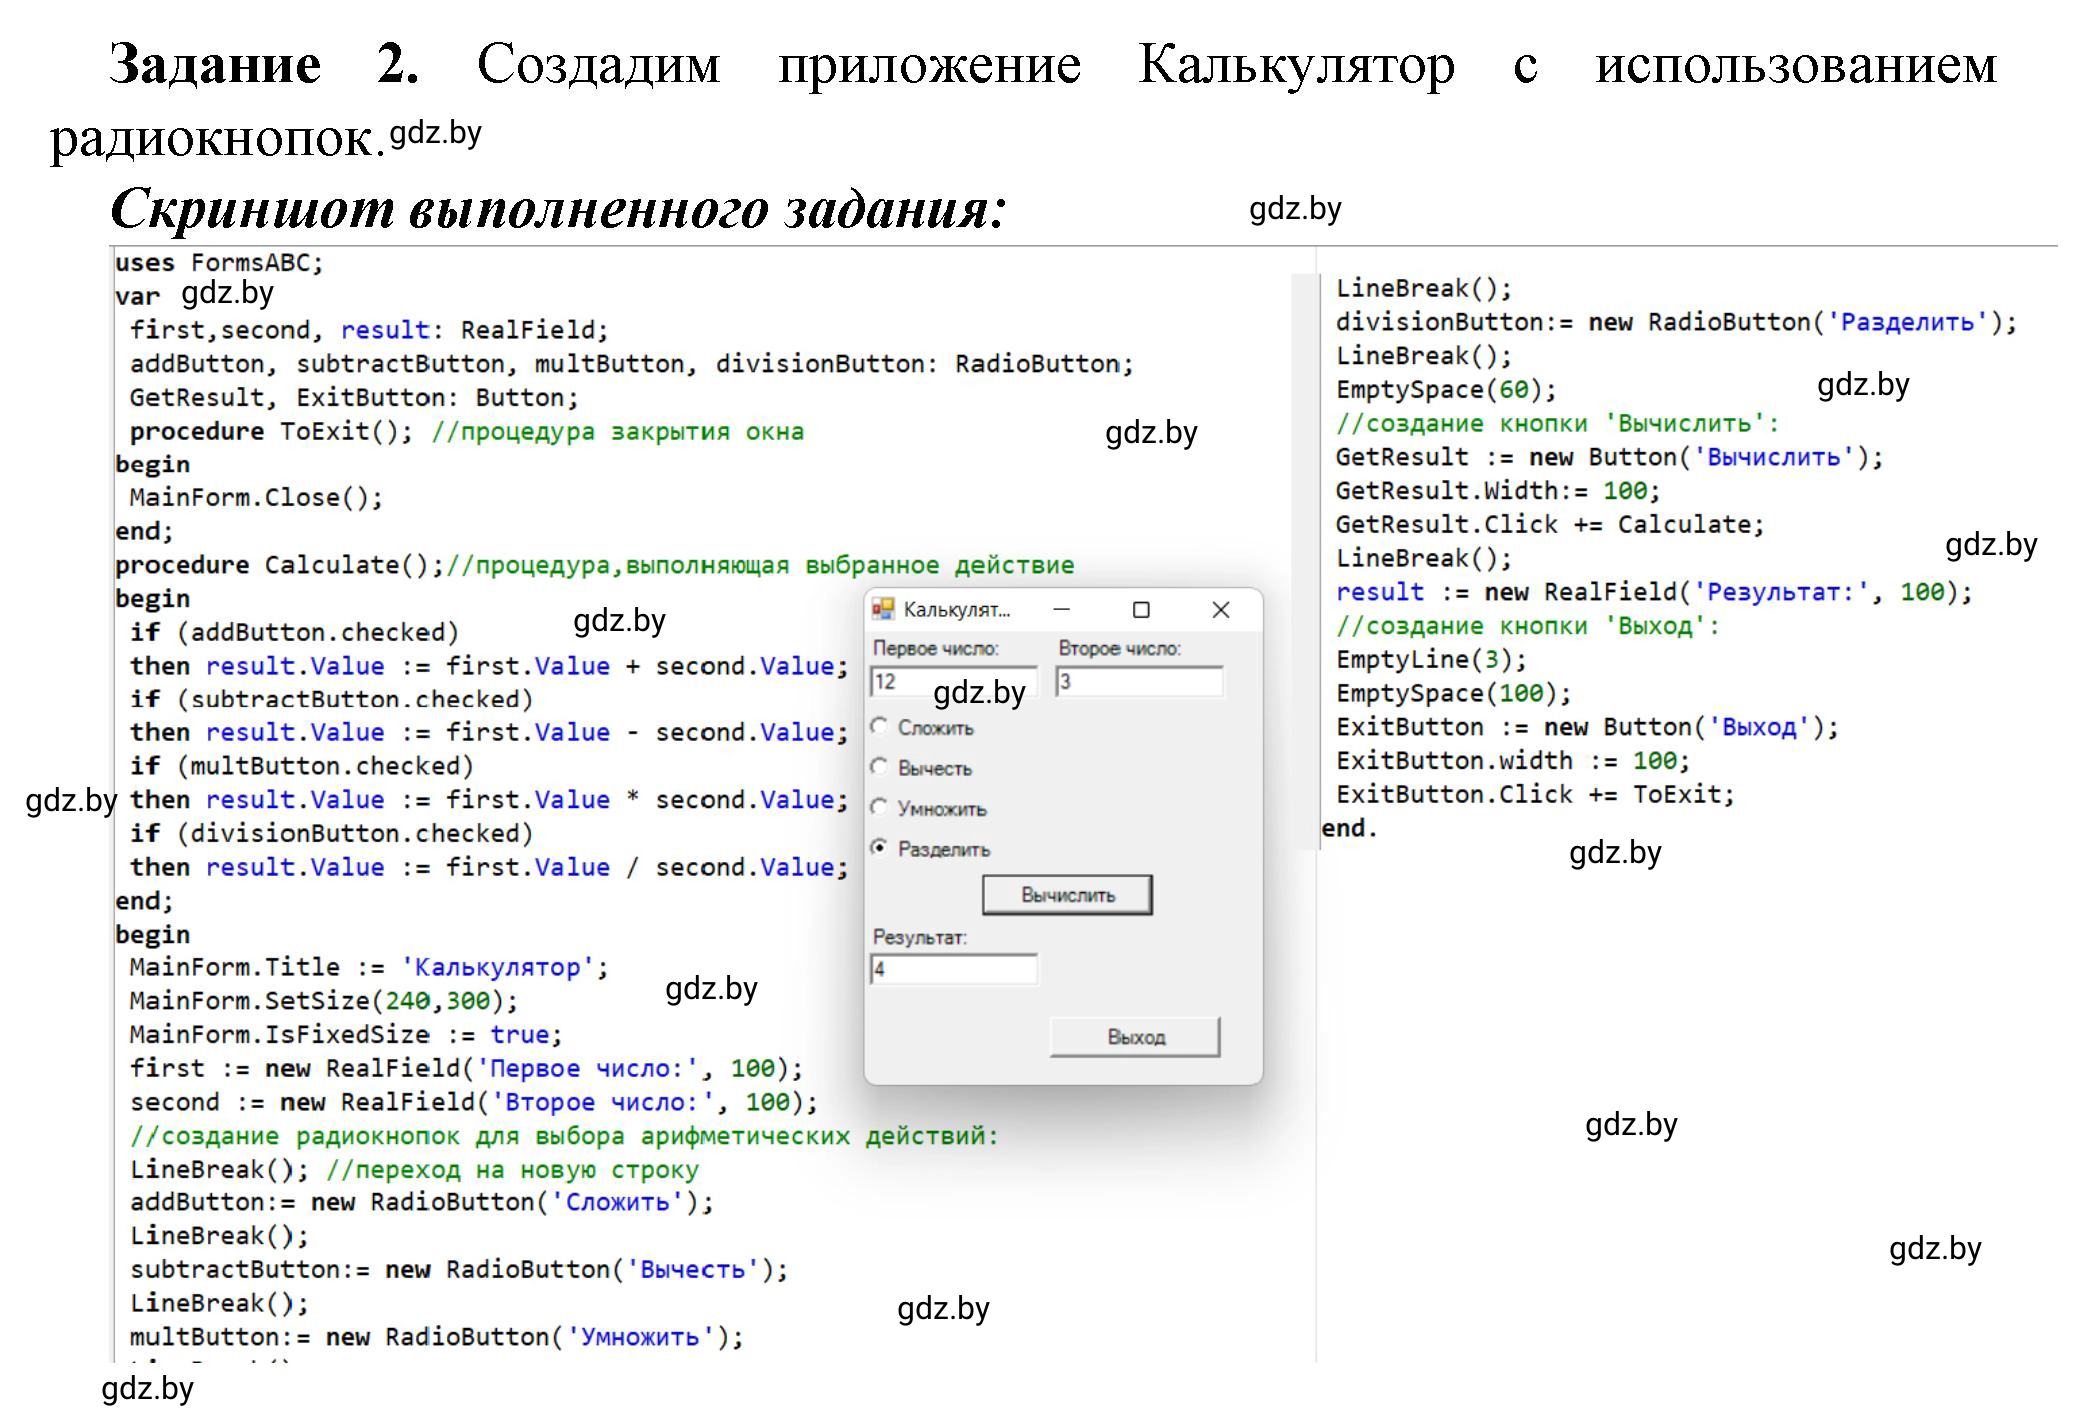Click the 'if (addButton.checked)' line

(x=294, y=632)
